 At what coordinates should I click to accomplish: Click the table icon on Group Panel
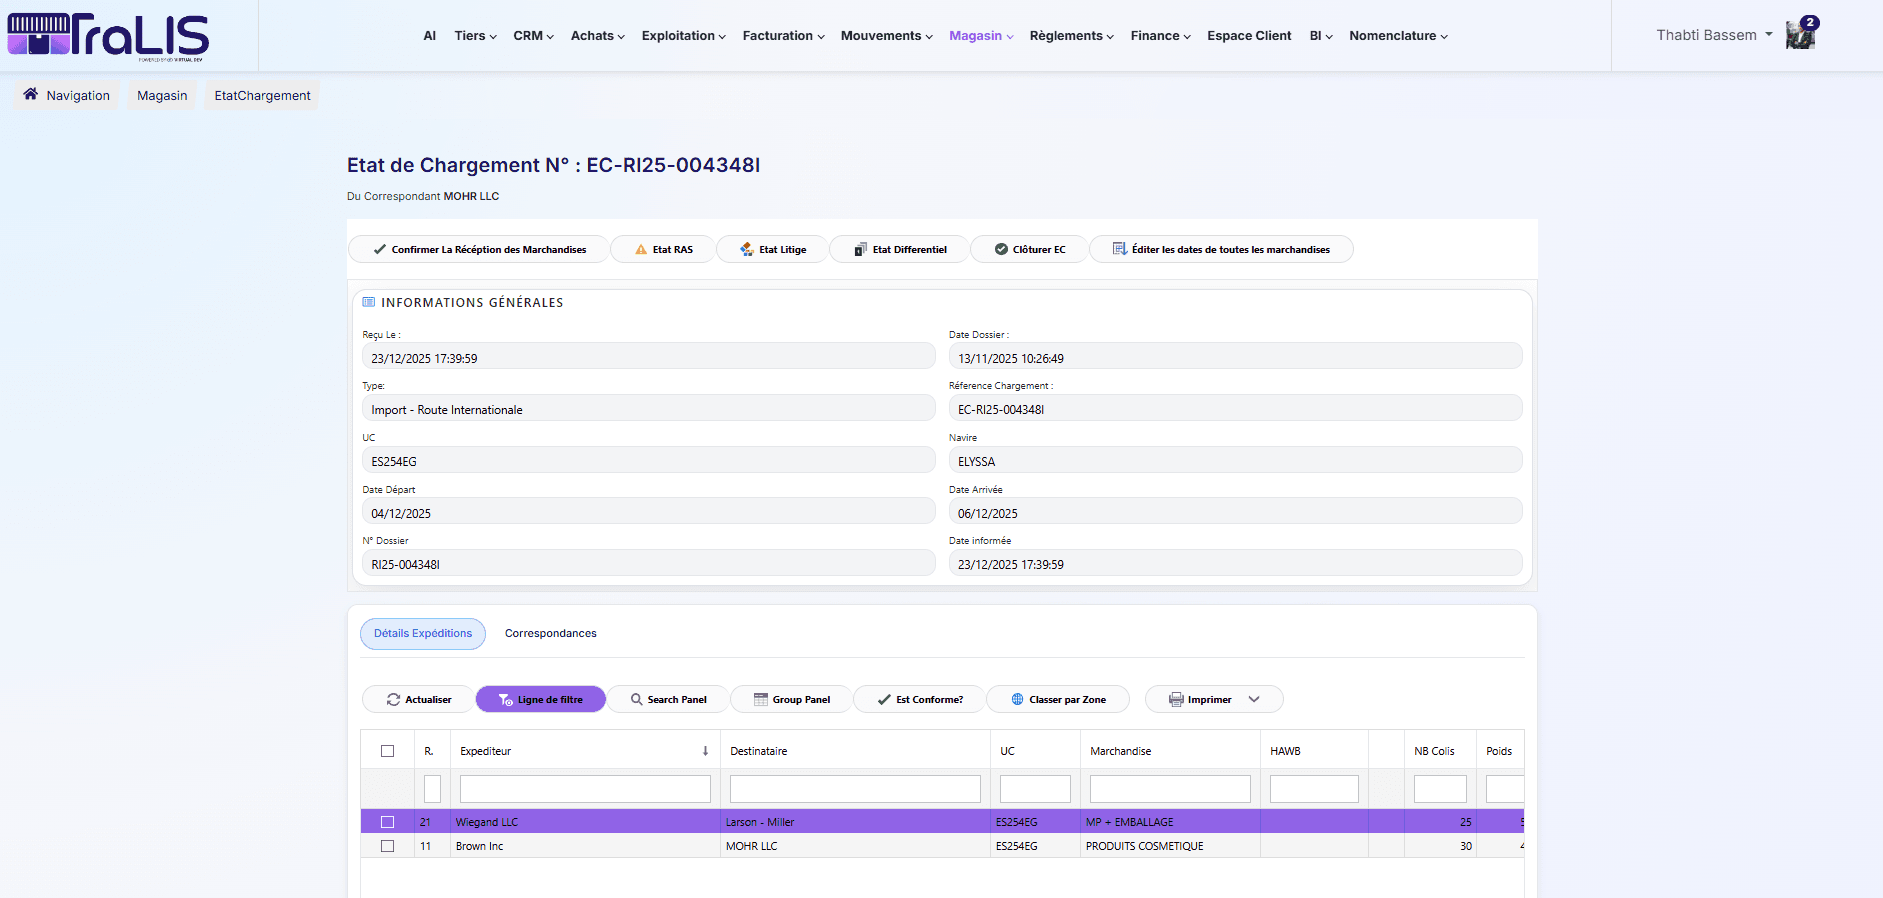point(761,700)
